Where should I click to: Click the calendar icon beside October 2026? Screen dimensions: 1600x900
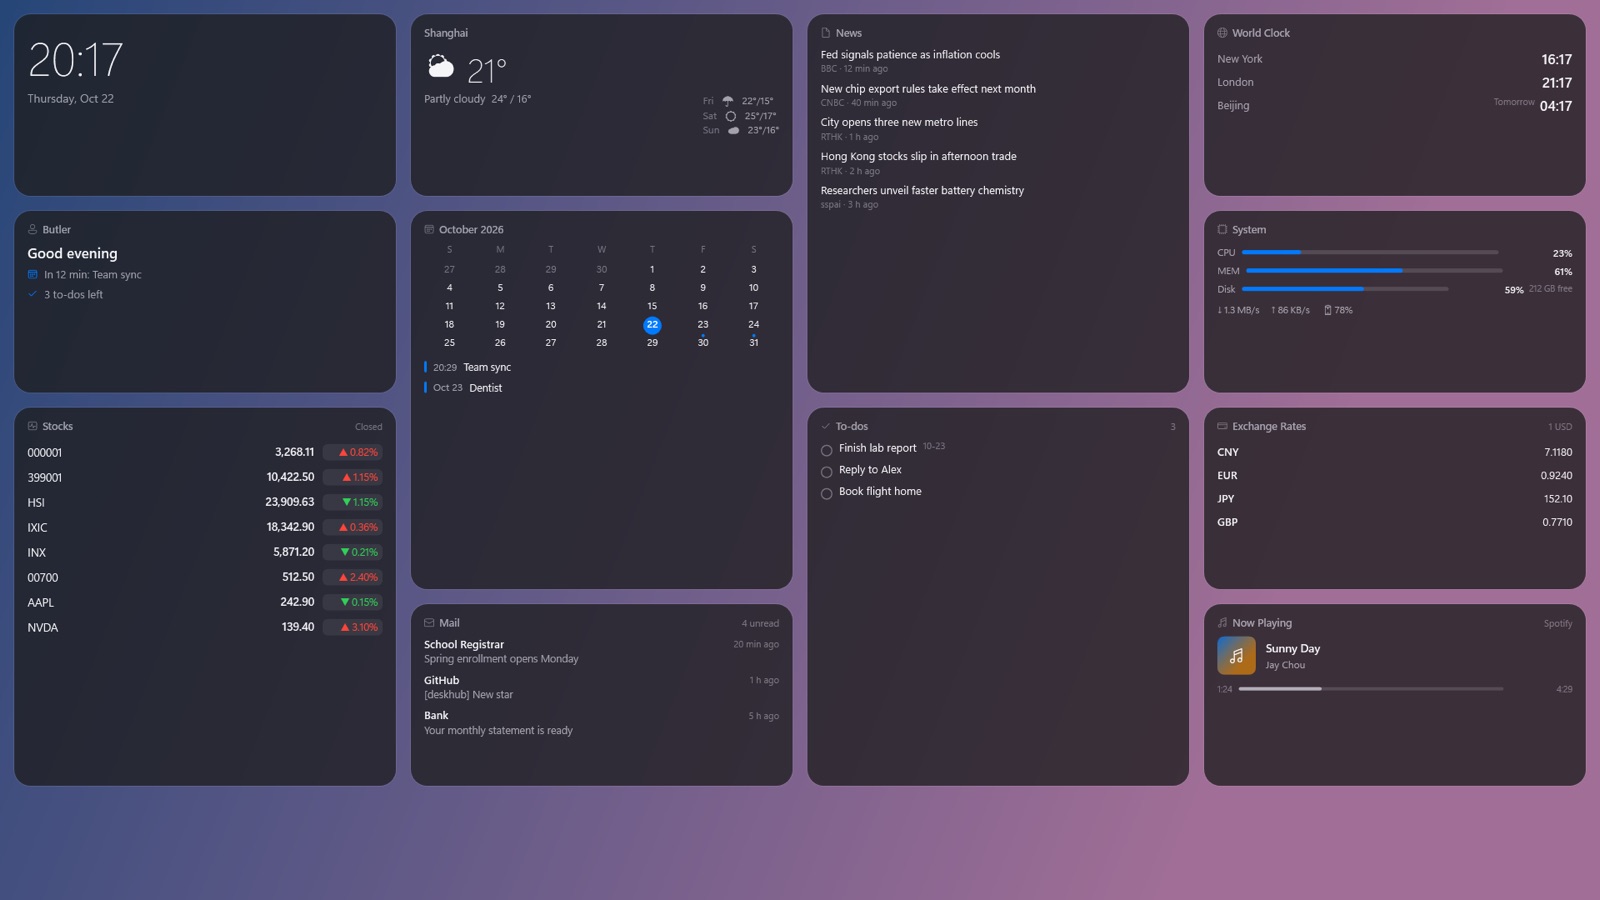[x=429, y=229]
